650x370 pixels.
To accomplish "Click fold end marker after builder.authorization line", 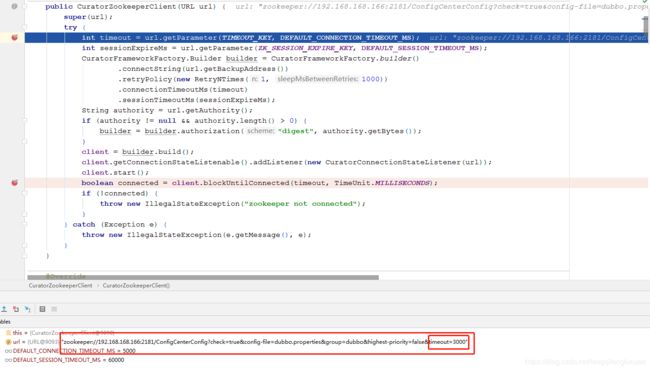I will tap(24, 141).
